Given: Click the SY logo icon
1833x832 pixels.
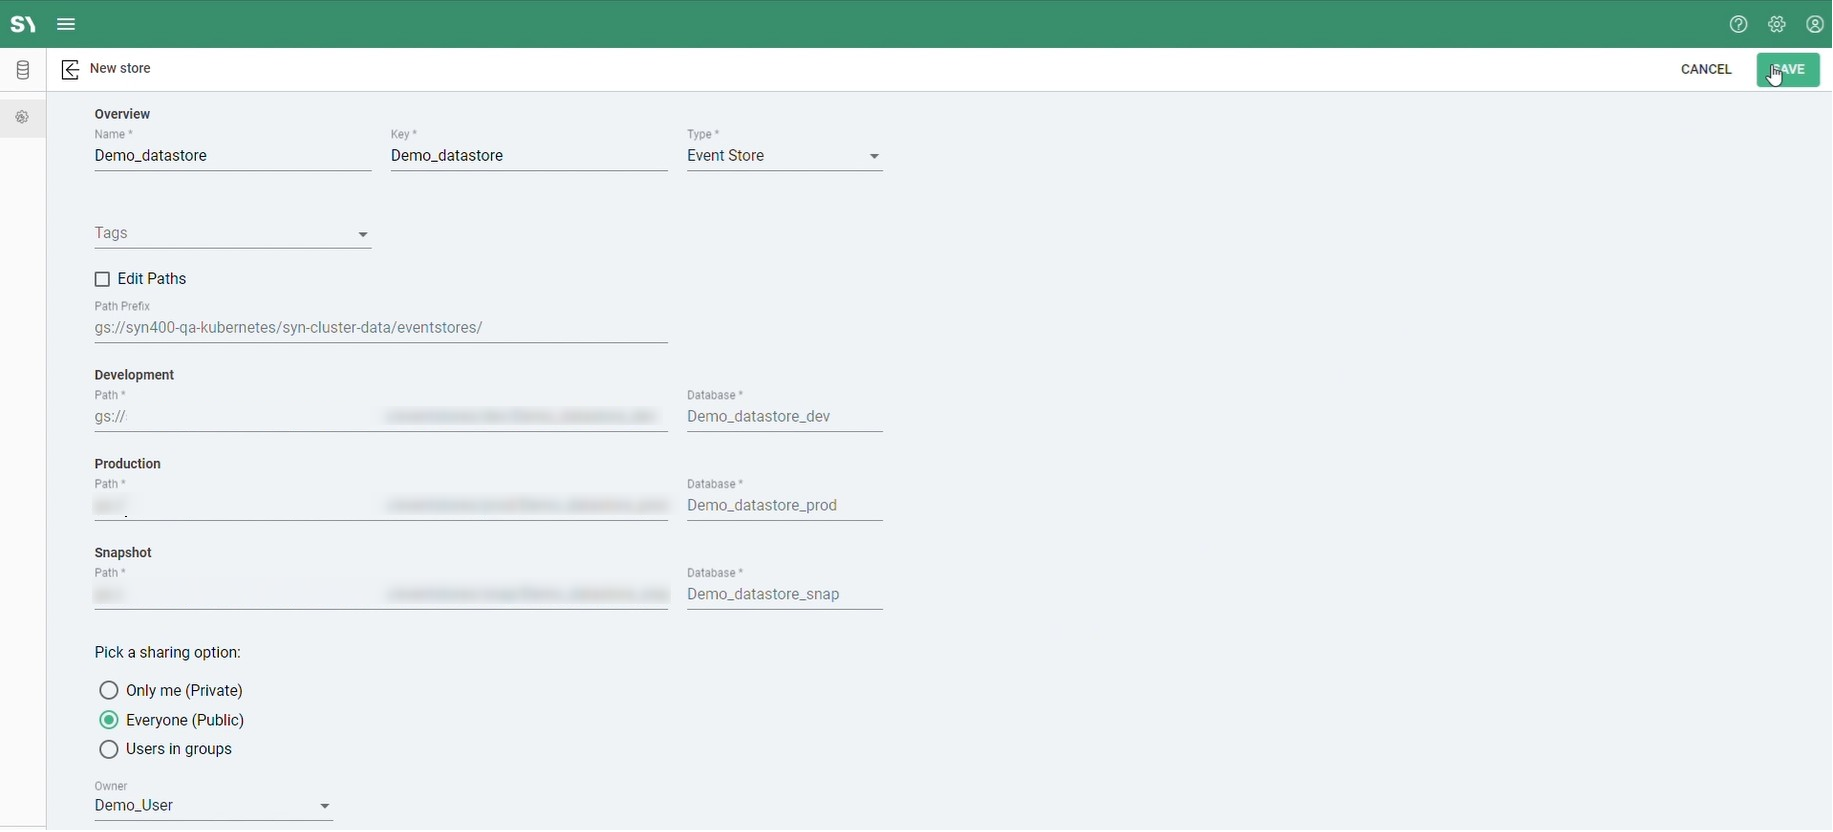Looking at the screenshot, I should [x=23, y=25].
